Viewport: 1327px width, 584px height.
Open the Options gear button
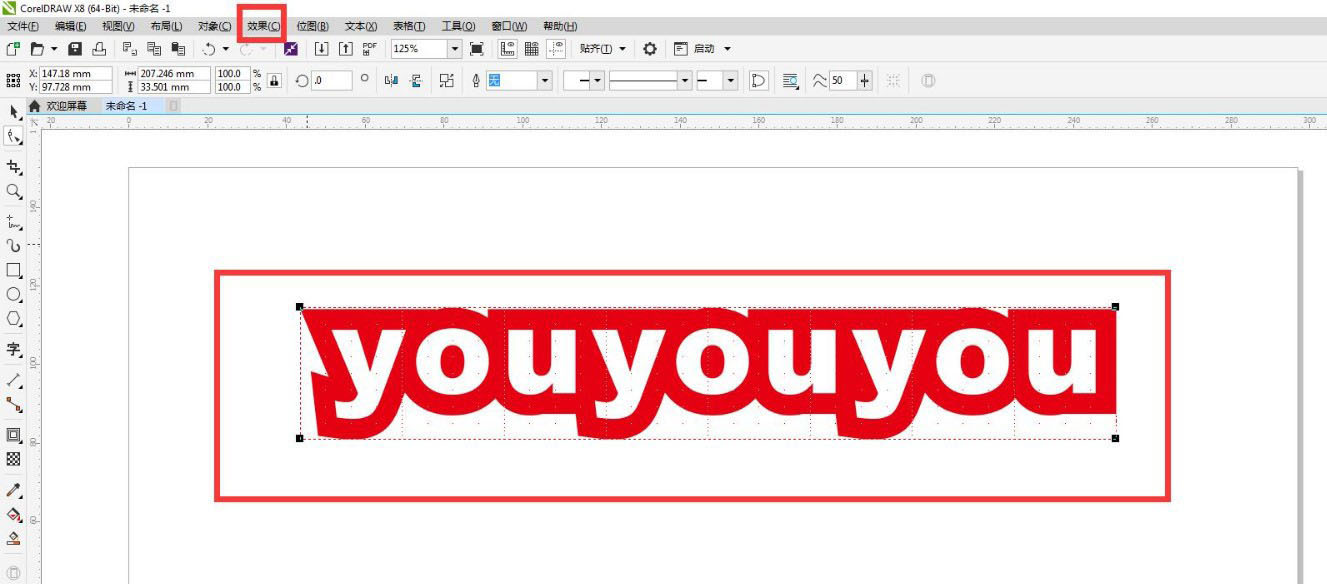click(x=650, y=49)
